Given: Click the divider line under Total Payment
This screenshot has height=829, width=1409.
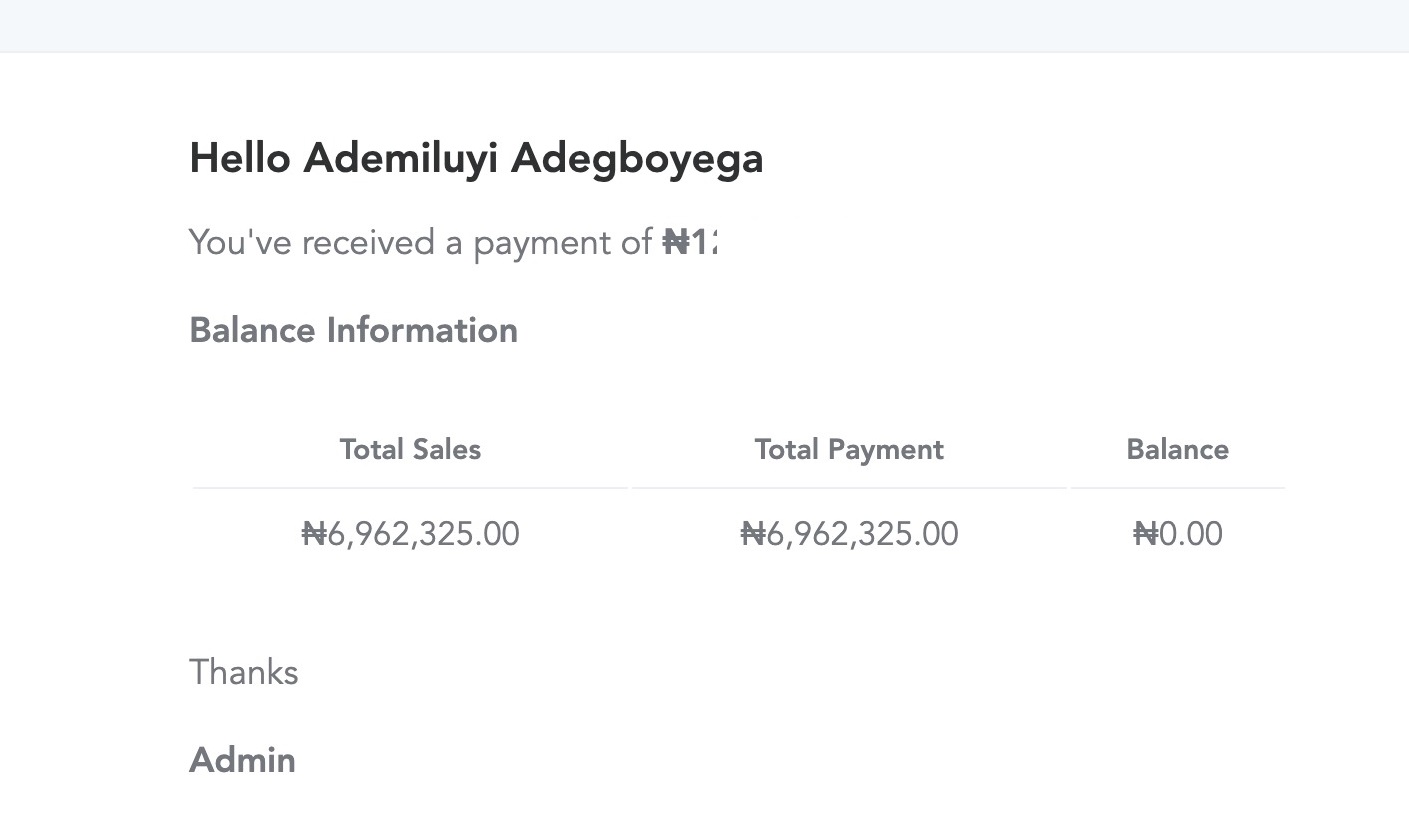Looking at the screenshot, I should point(849,488).
